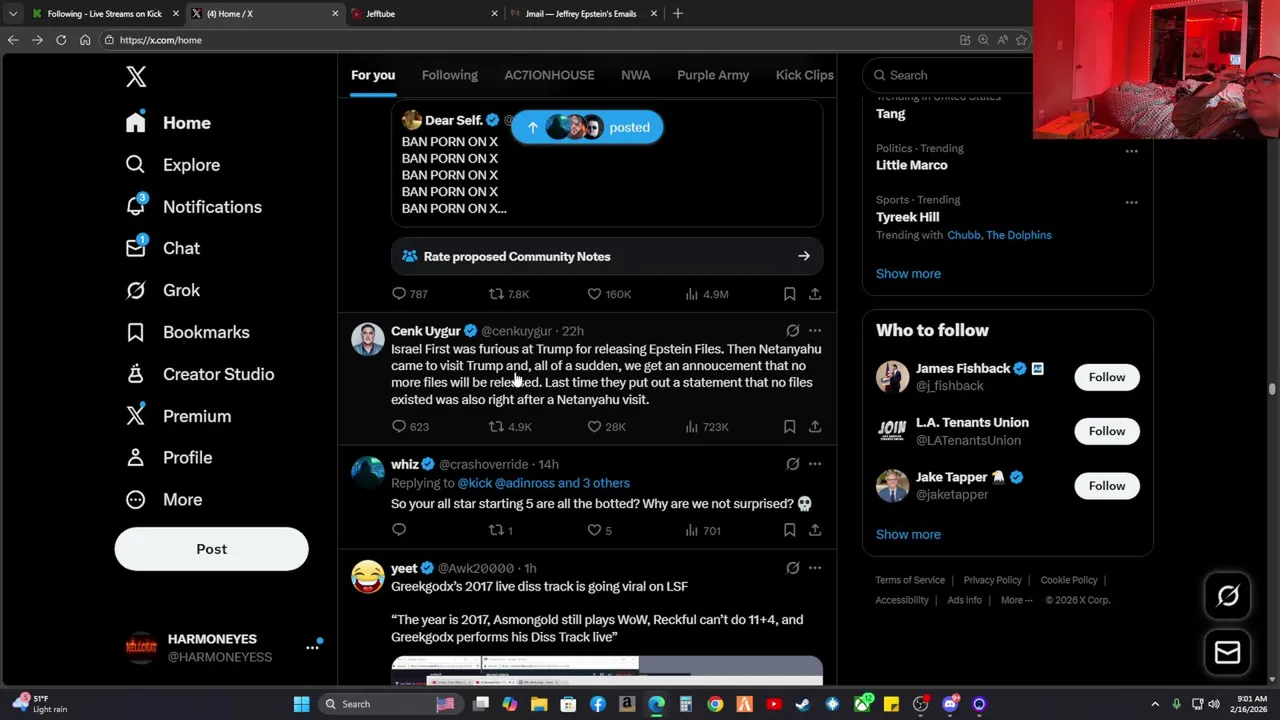Expand the More menu in sidebar
1280x720 pixels.
click(163, 499)
